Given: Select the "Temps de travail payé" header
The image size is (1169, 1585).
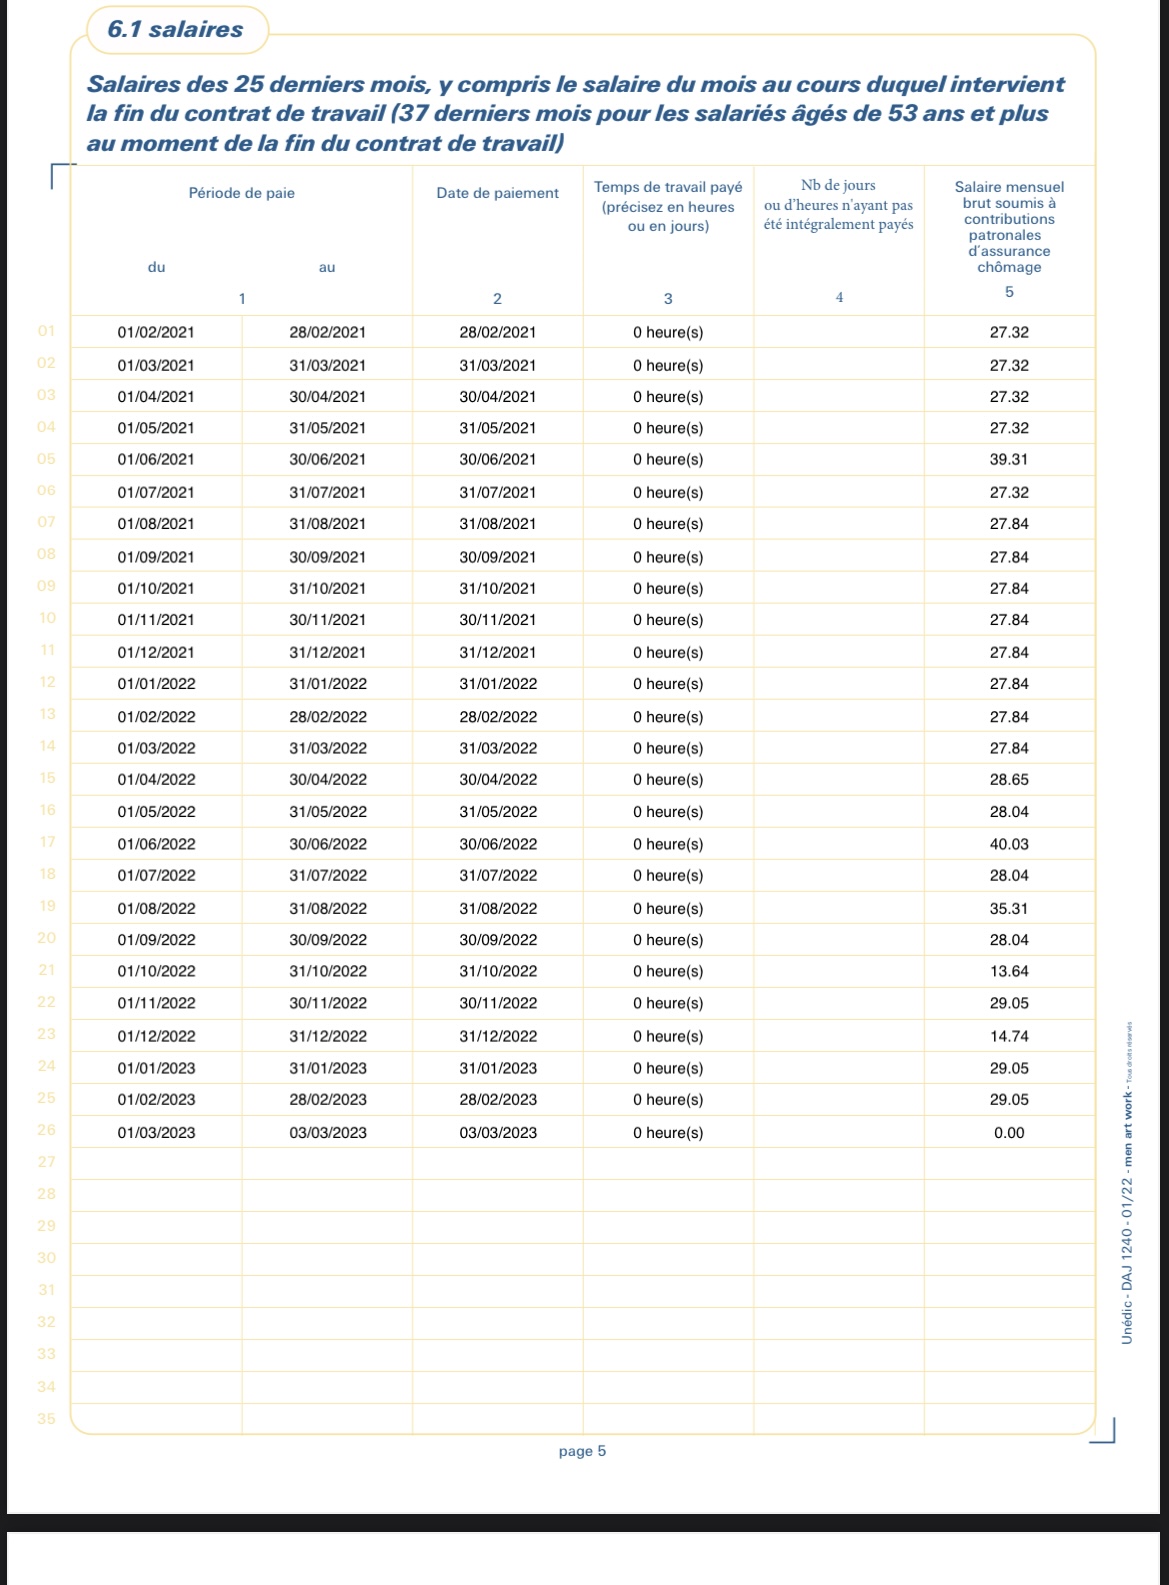Looking at the screenshot, I should click(x=668, y=187).
